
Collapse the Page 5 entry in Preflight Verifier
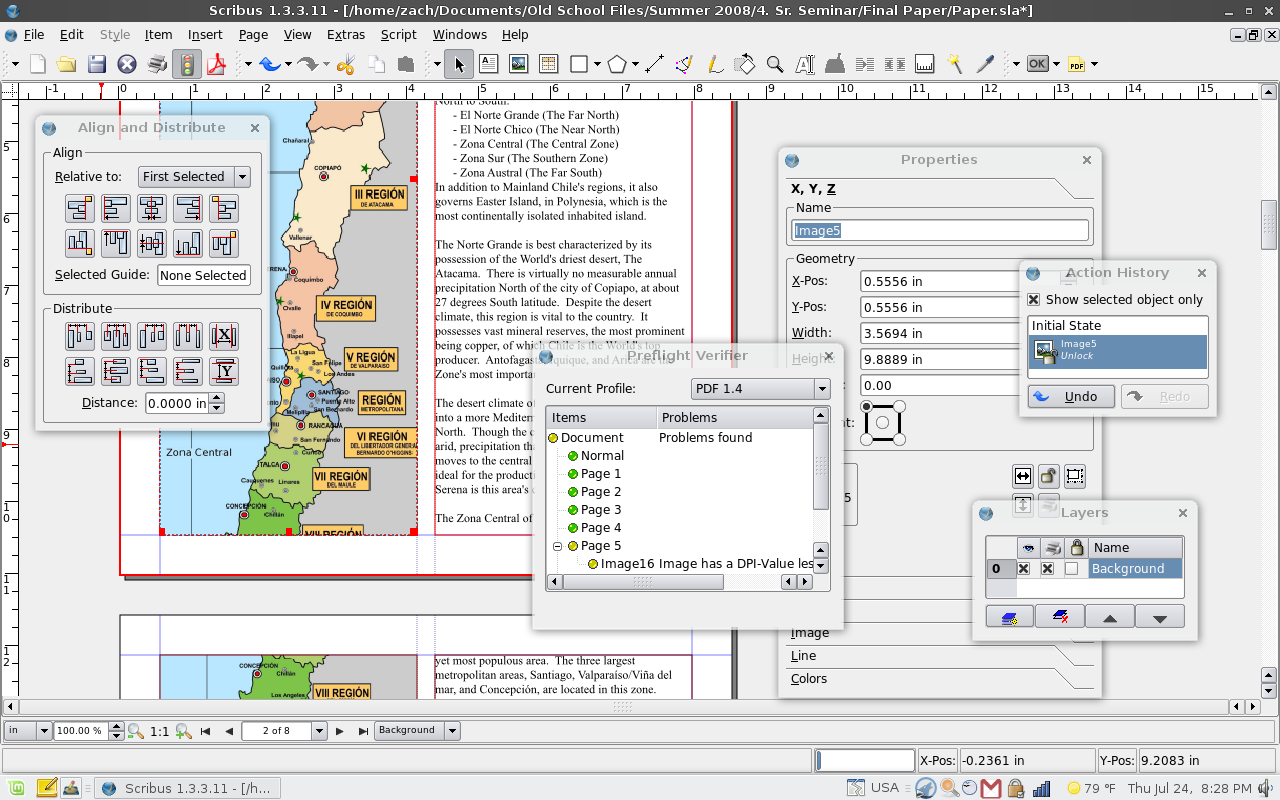557,546
